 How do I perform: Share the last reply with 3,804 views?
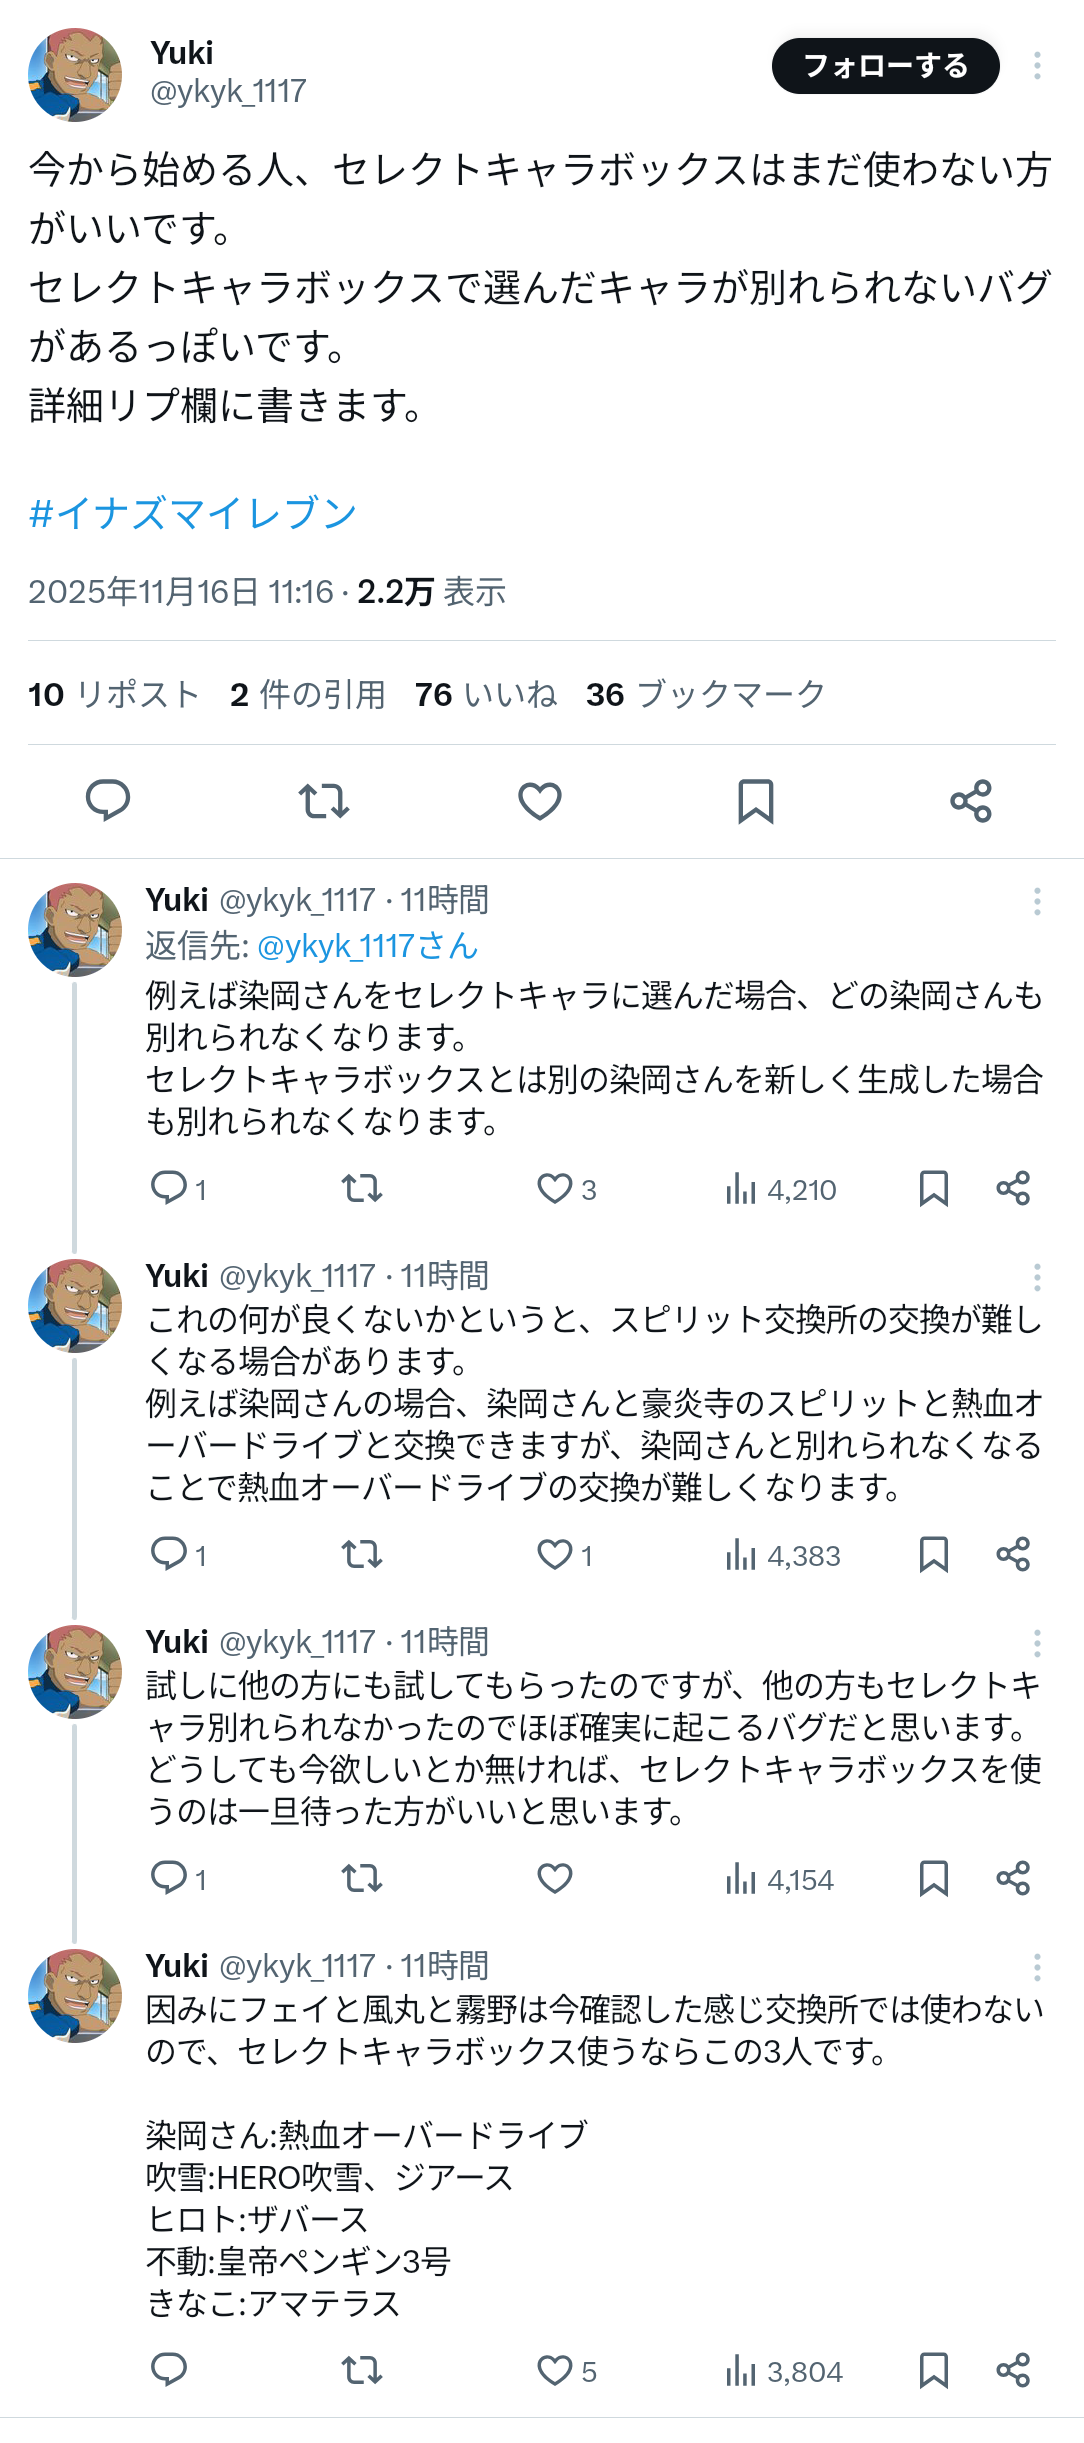(1013, 2370)
